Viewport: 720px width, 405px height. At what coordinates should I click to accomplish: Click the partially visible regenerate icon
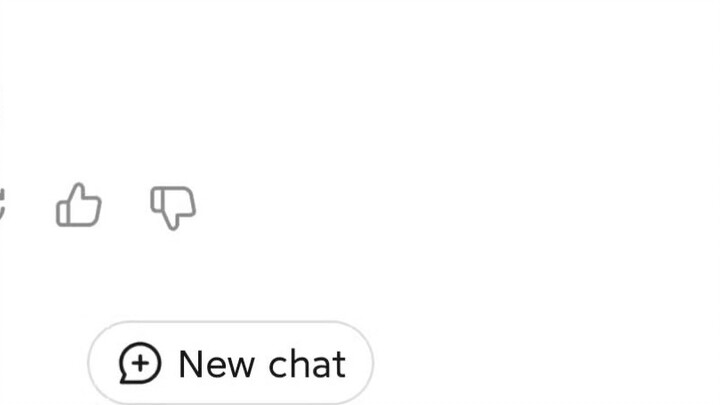tap(2, 204)
